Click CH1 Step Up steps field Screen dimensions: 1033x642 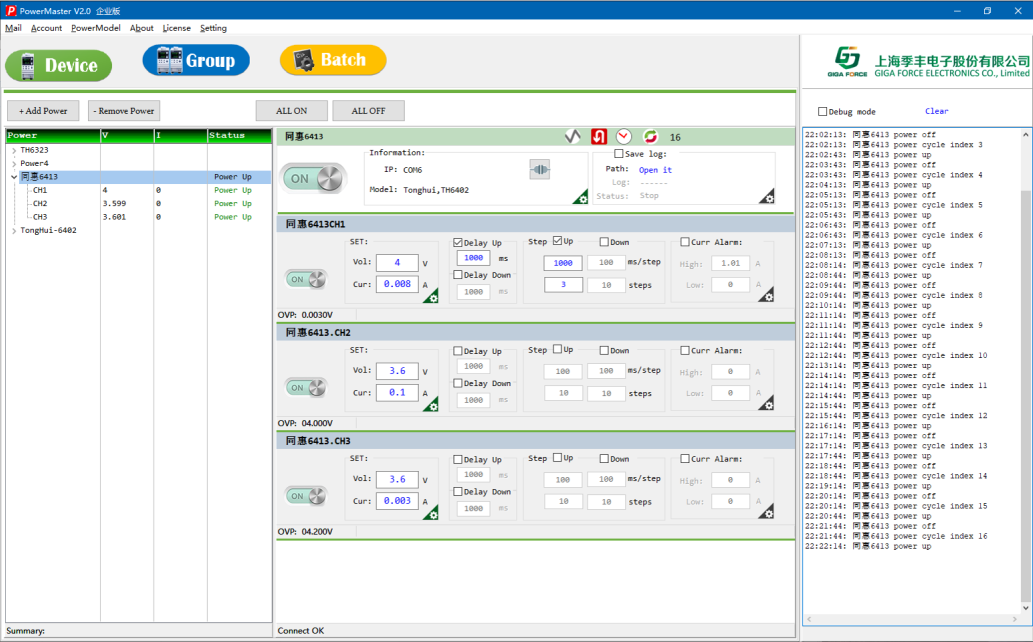pyautogui.click(x=563, y=285)
